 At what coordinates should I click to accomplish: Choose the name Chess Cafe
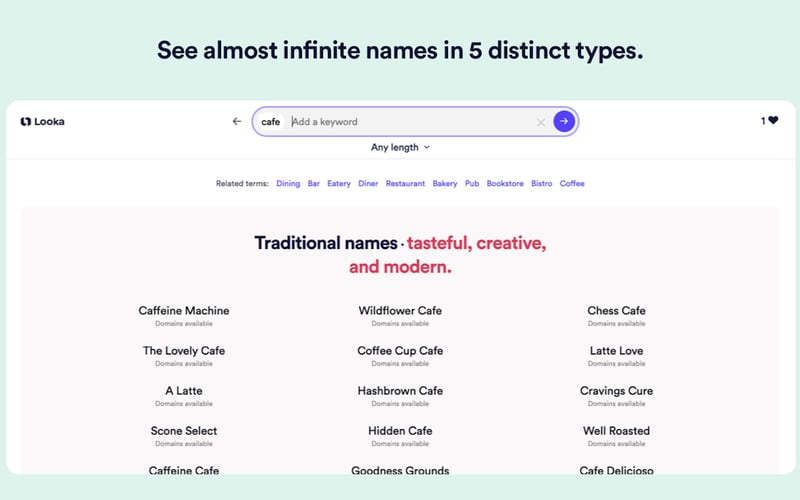point(616,311)
